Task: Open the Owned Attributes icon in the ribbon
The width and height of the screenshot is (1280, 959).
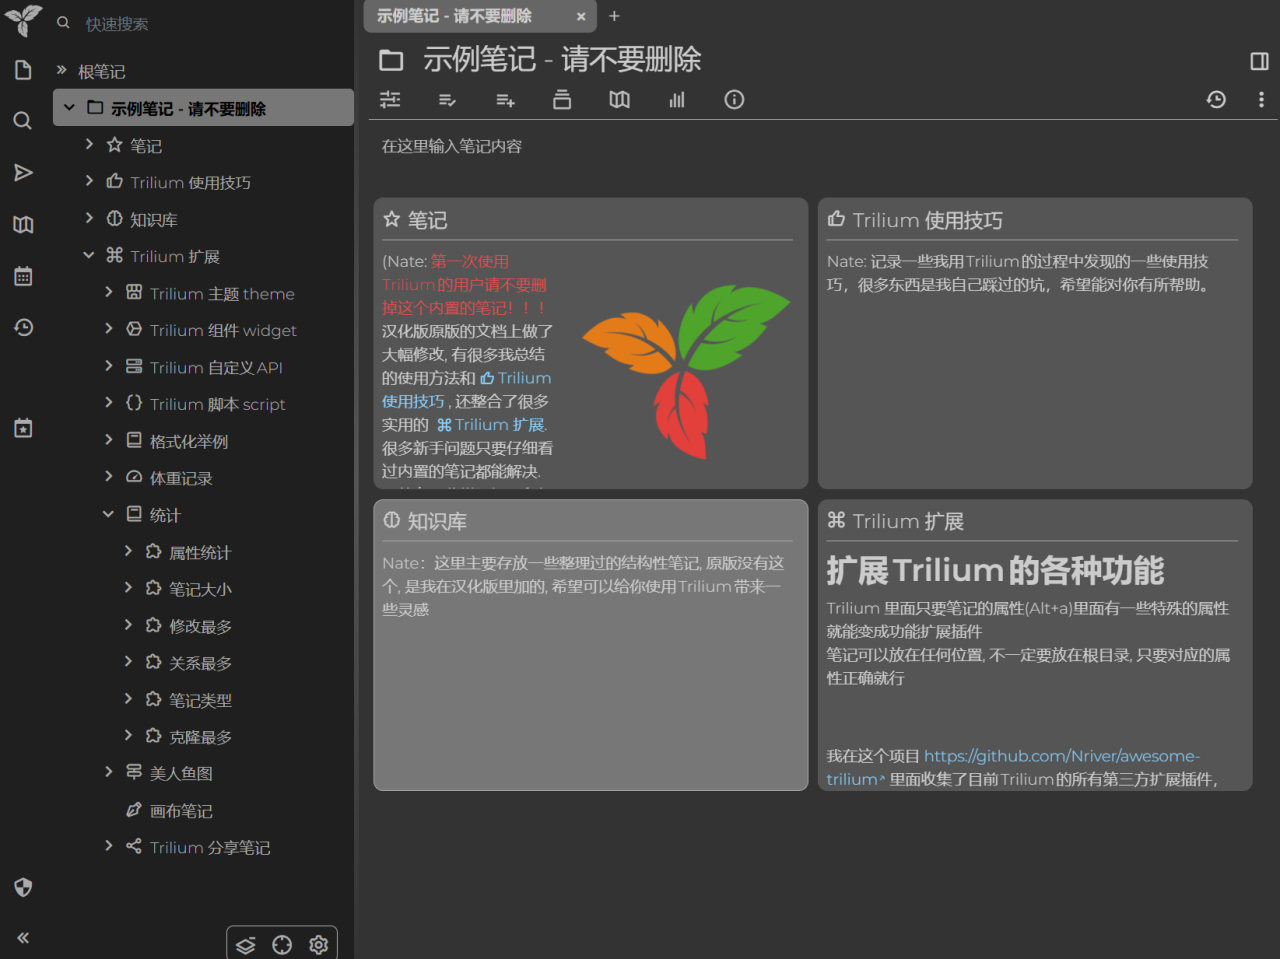Action: (447, 100)
